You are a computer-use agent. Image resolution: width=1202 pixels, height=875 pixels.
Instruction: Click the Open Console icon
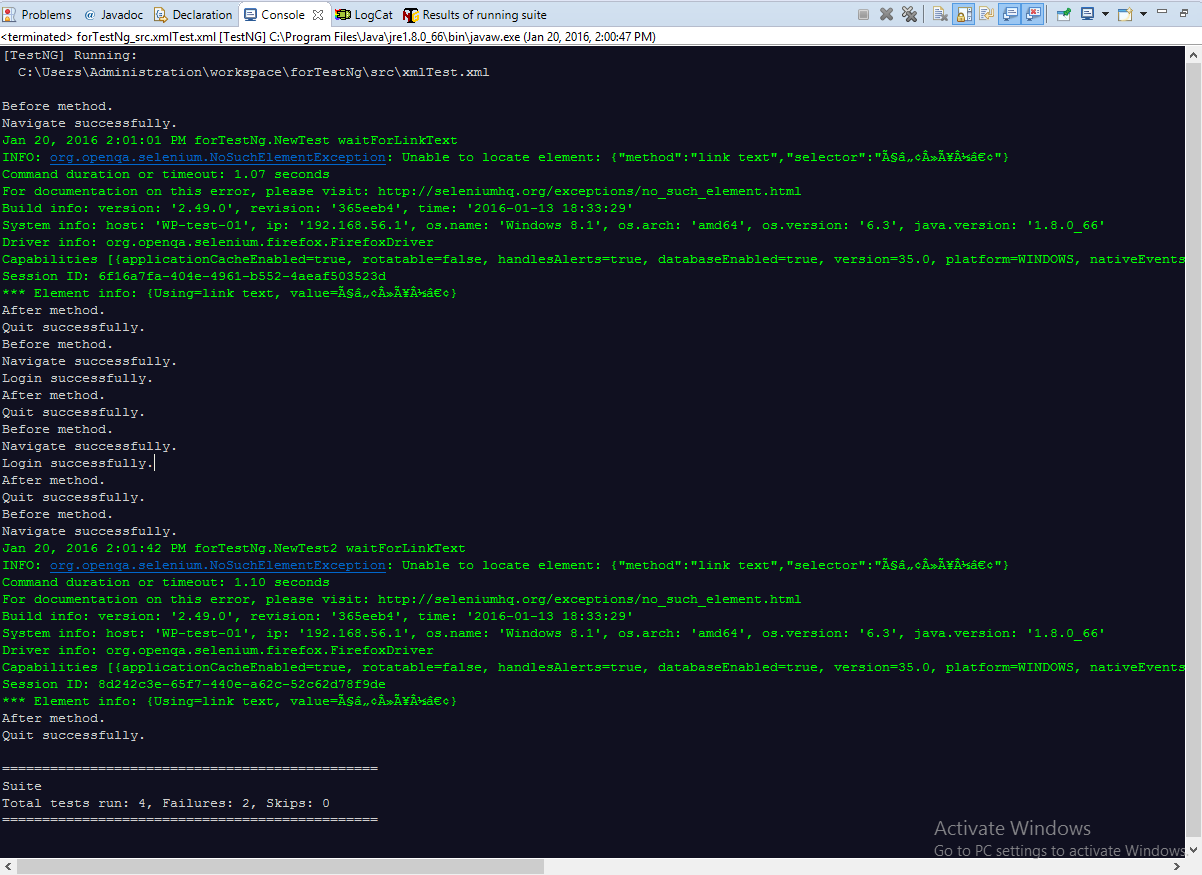point(1125,14)
